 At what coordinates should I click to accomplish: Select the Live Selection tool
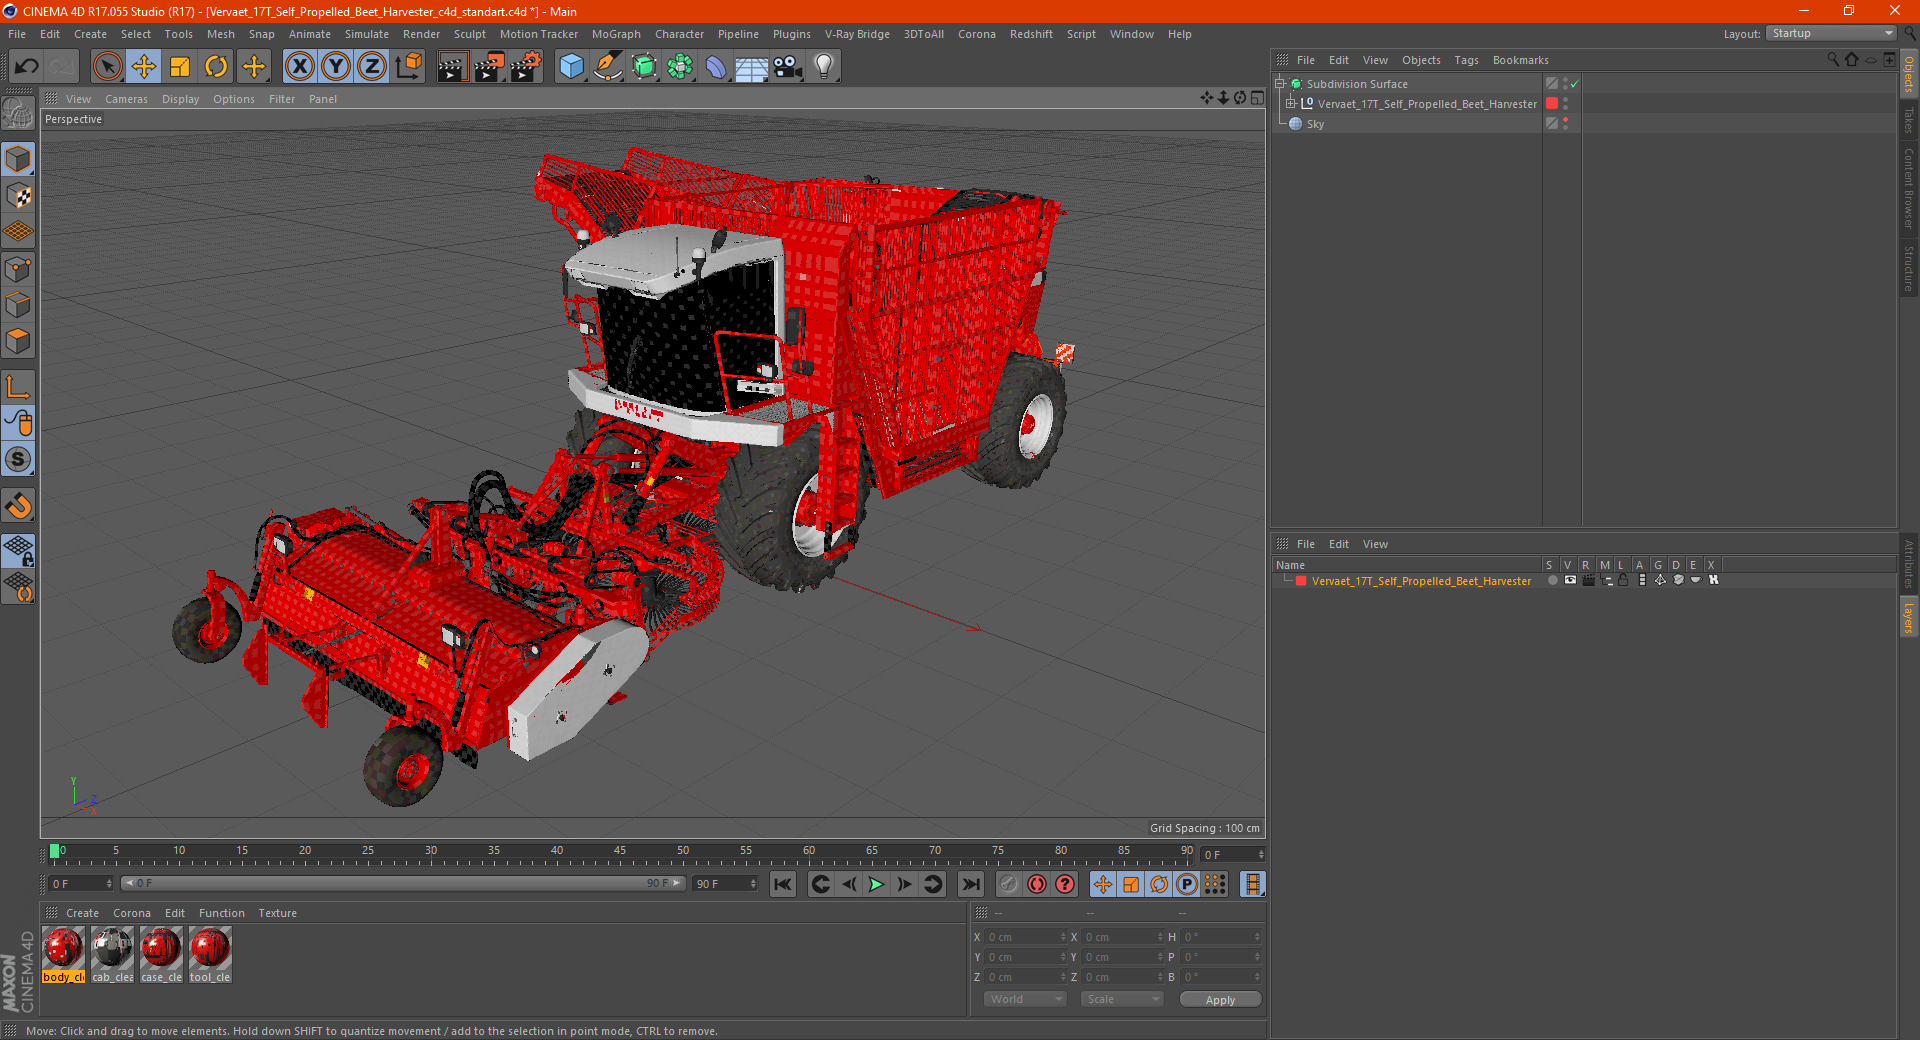coord(107,67)
